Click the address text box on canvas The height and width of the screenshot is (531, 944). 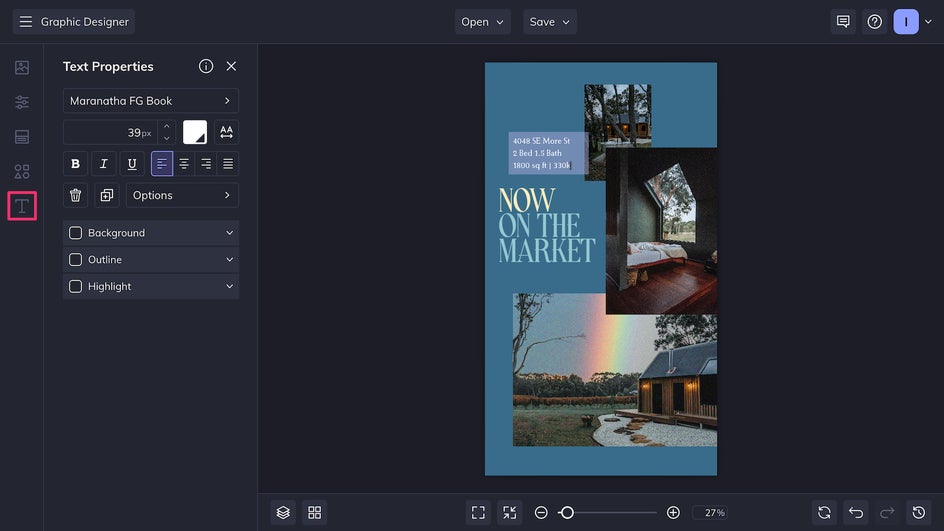point(548,153)
